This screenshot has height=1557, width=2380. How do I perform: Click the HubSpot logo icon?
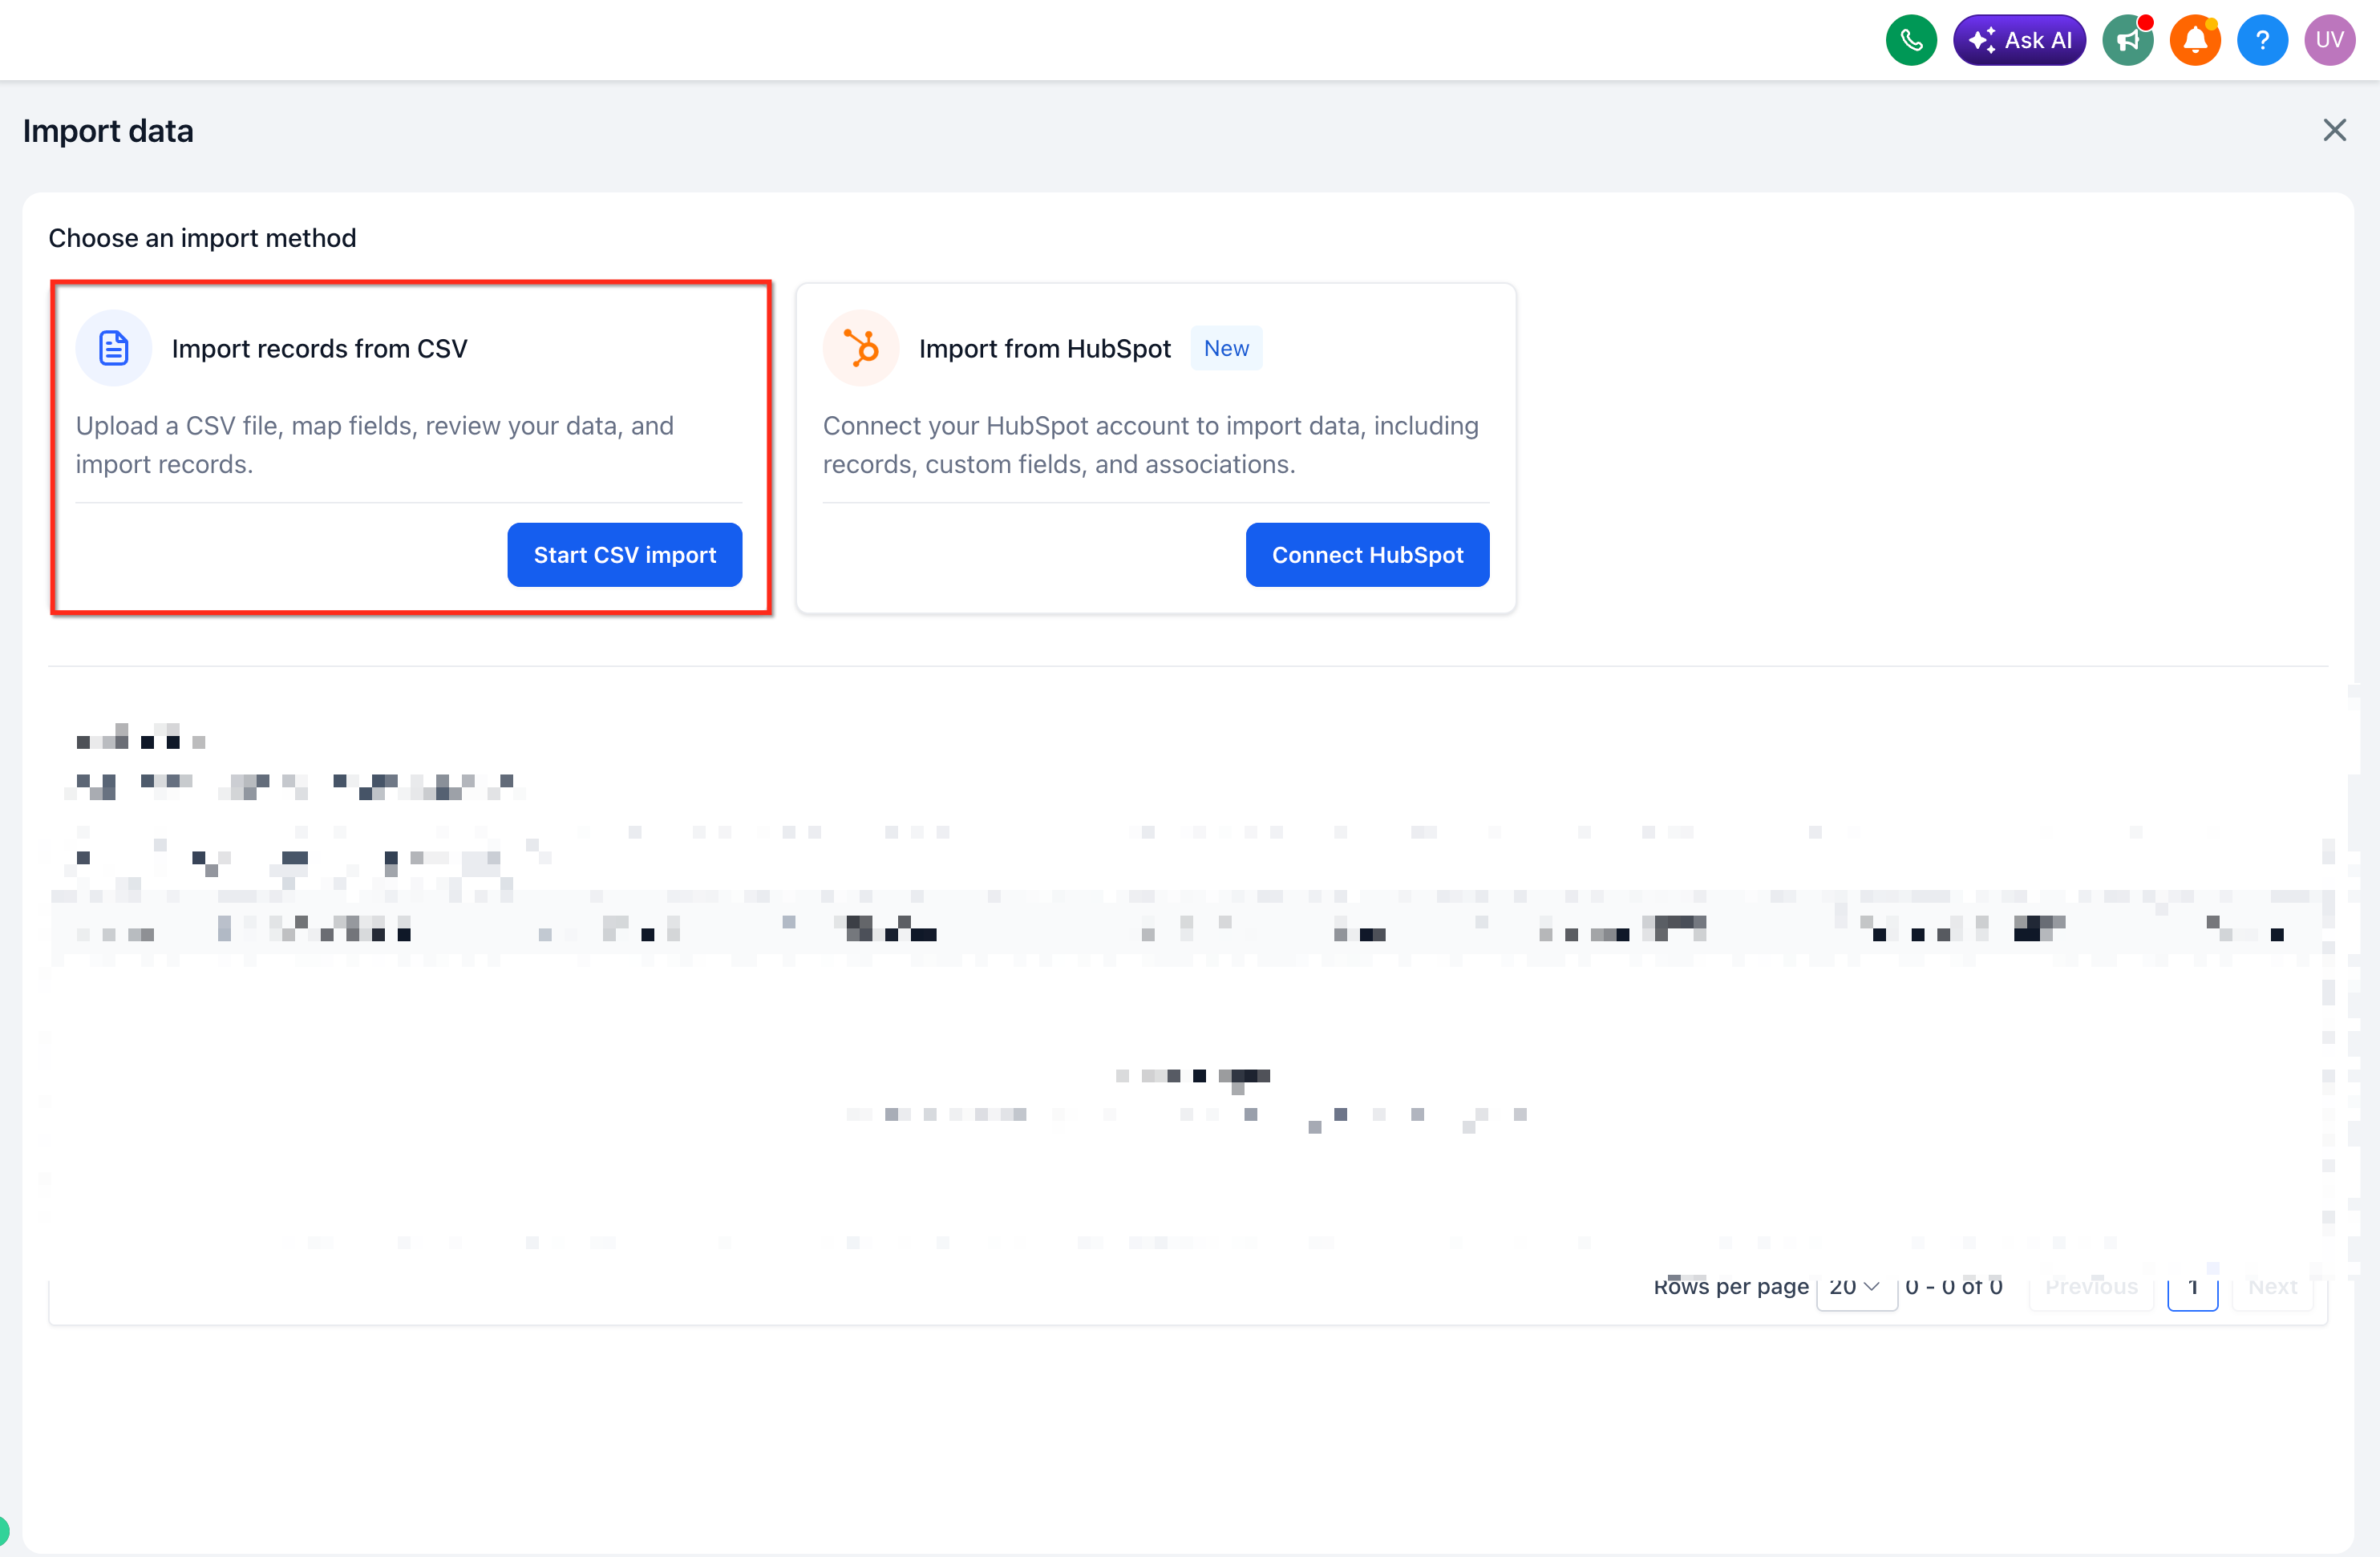[x=861, y=348]
